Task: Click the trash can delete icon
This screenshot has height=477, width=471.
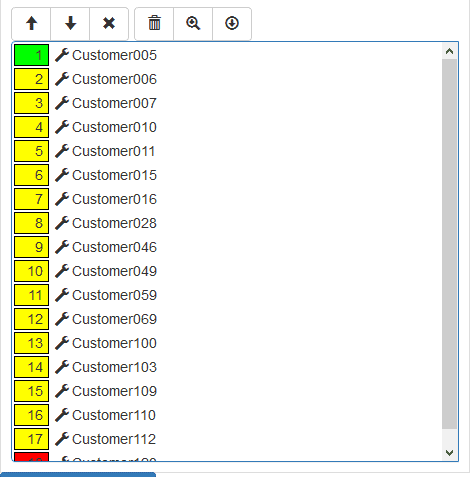Action: pos(154,24)
